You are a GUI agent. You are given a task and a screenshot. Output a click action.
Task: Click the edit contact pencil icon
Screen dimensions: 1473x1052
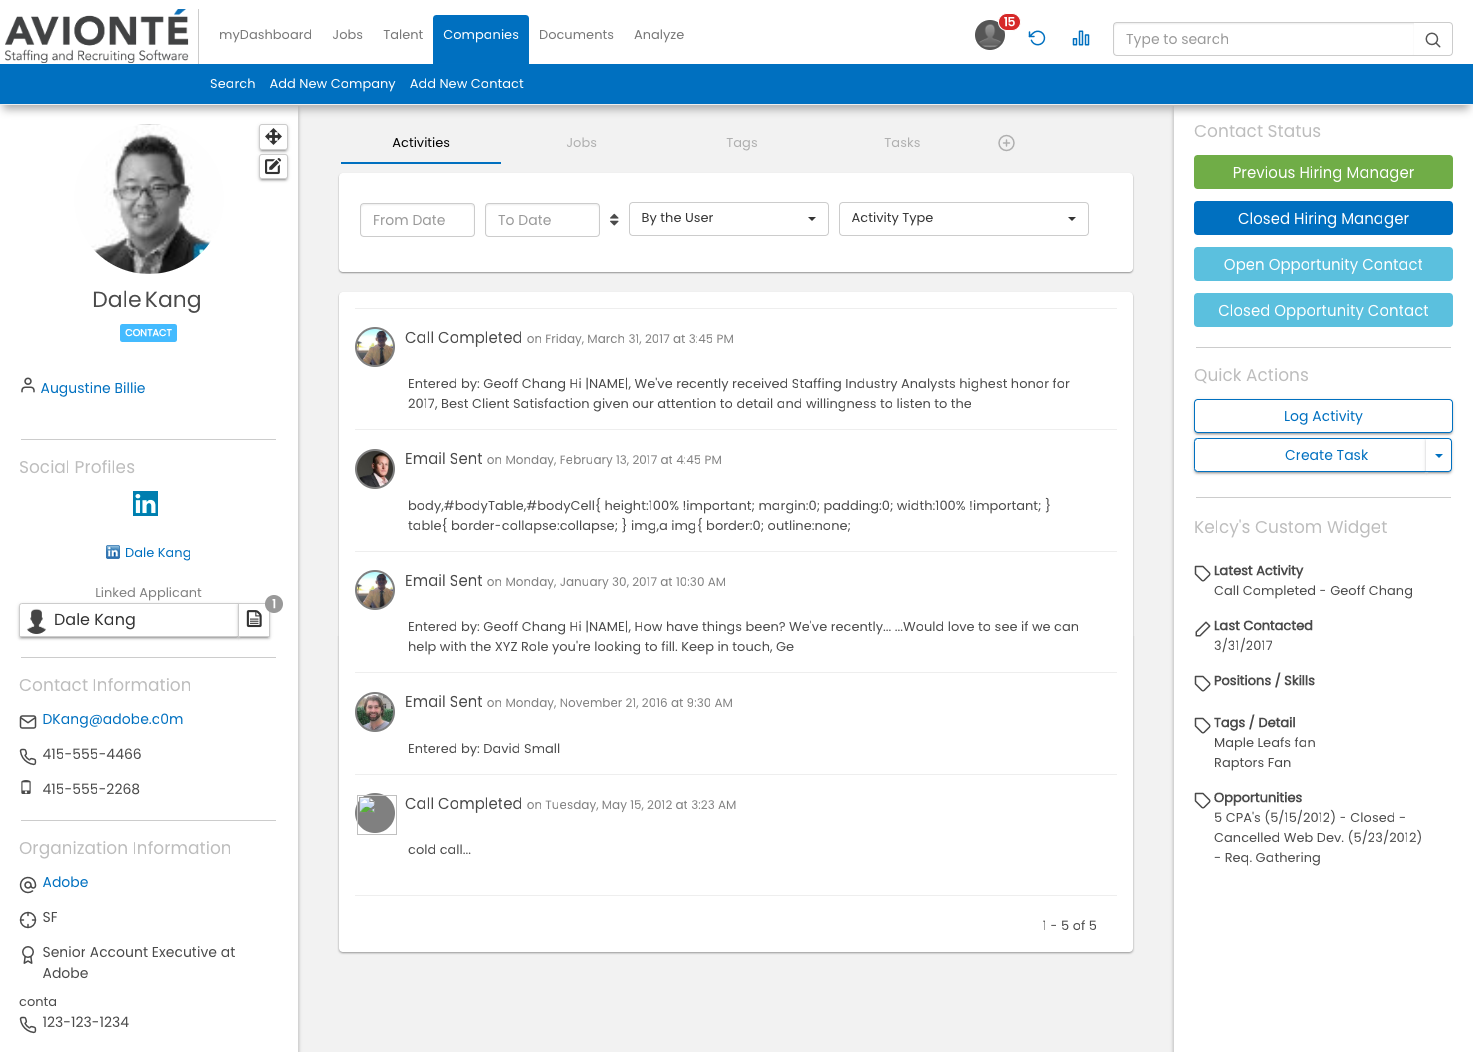[x=273, y=167]
